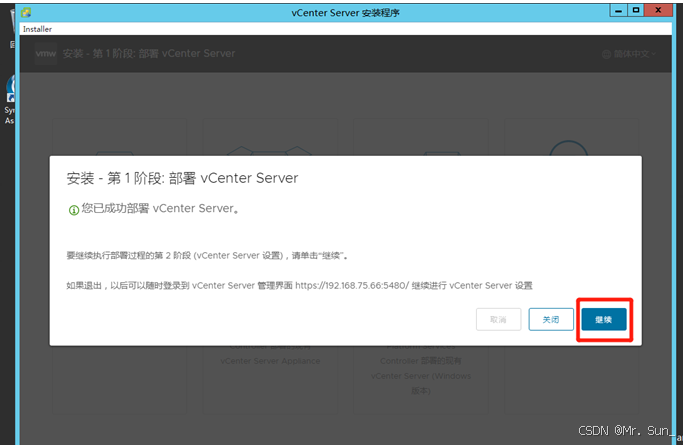Click the '您已成功部署 vCenter Server' message

click(160, 209)
